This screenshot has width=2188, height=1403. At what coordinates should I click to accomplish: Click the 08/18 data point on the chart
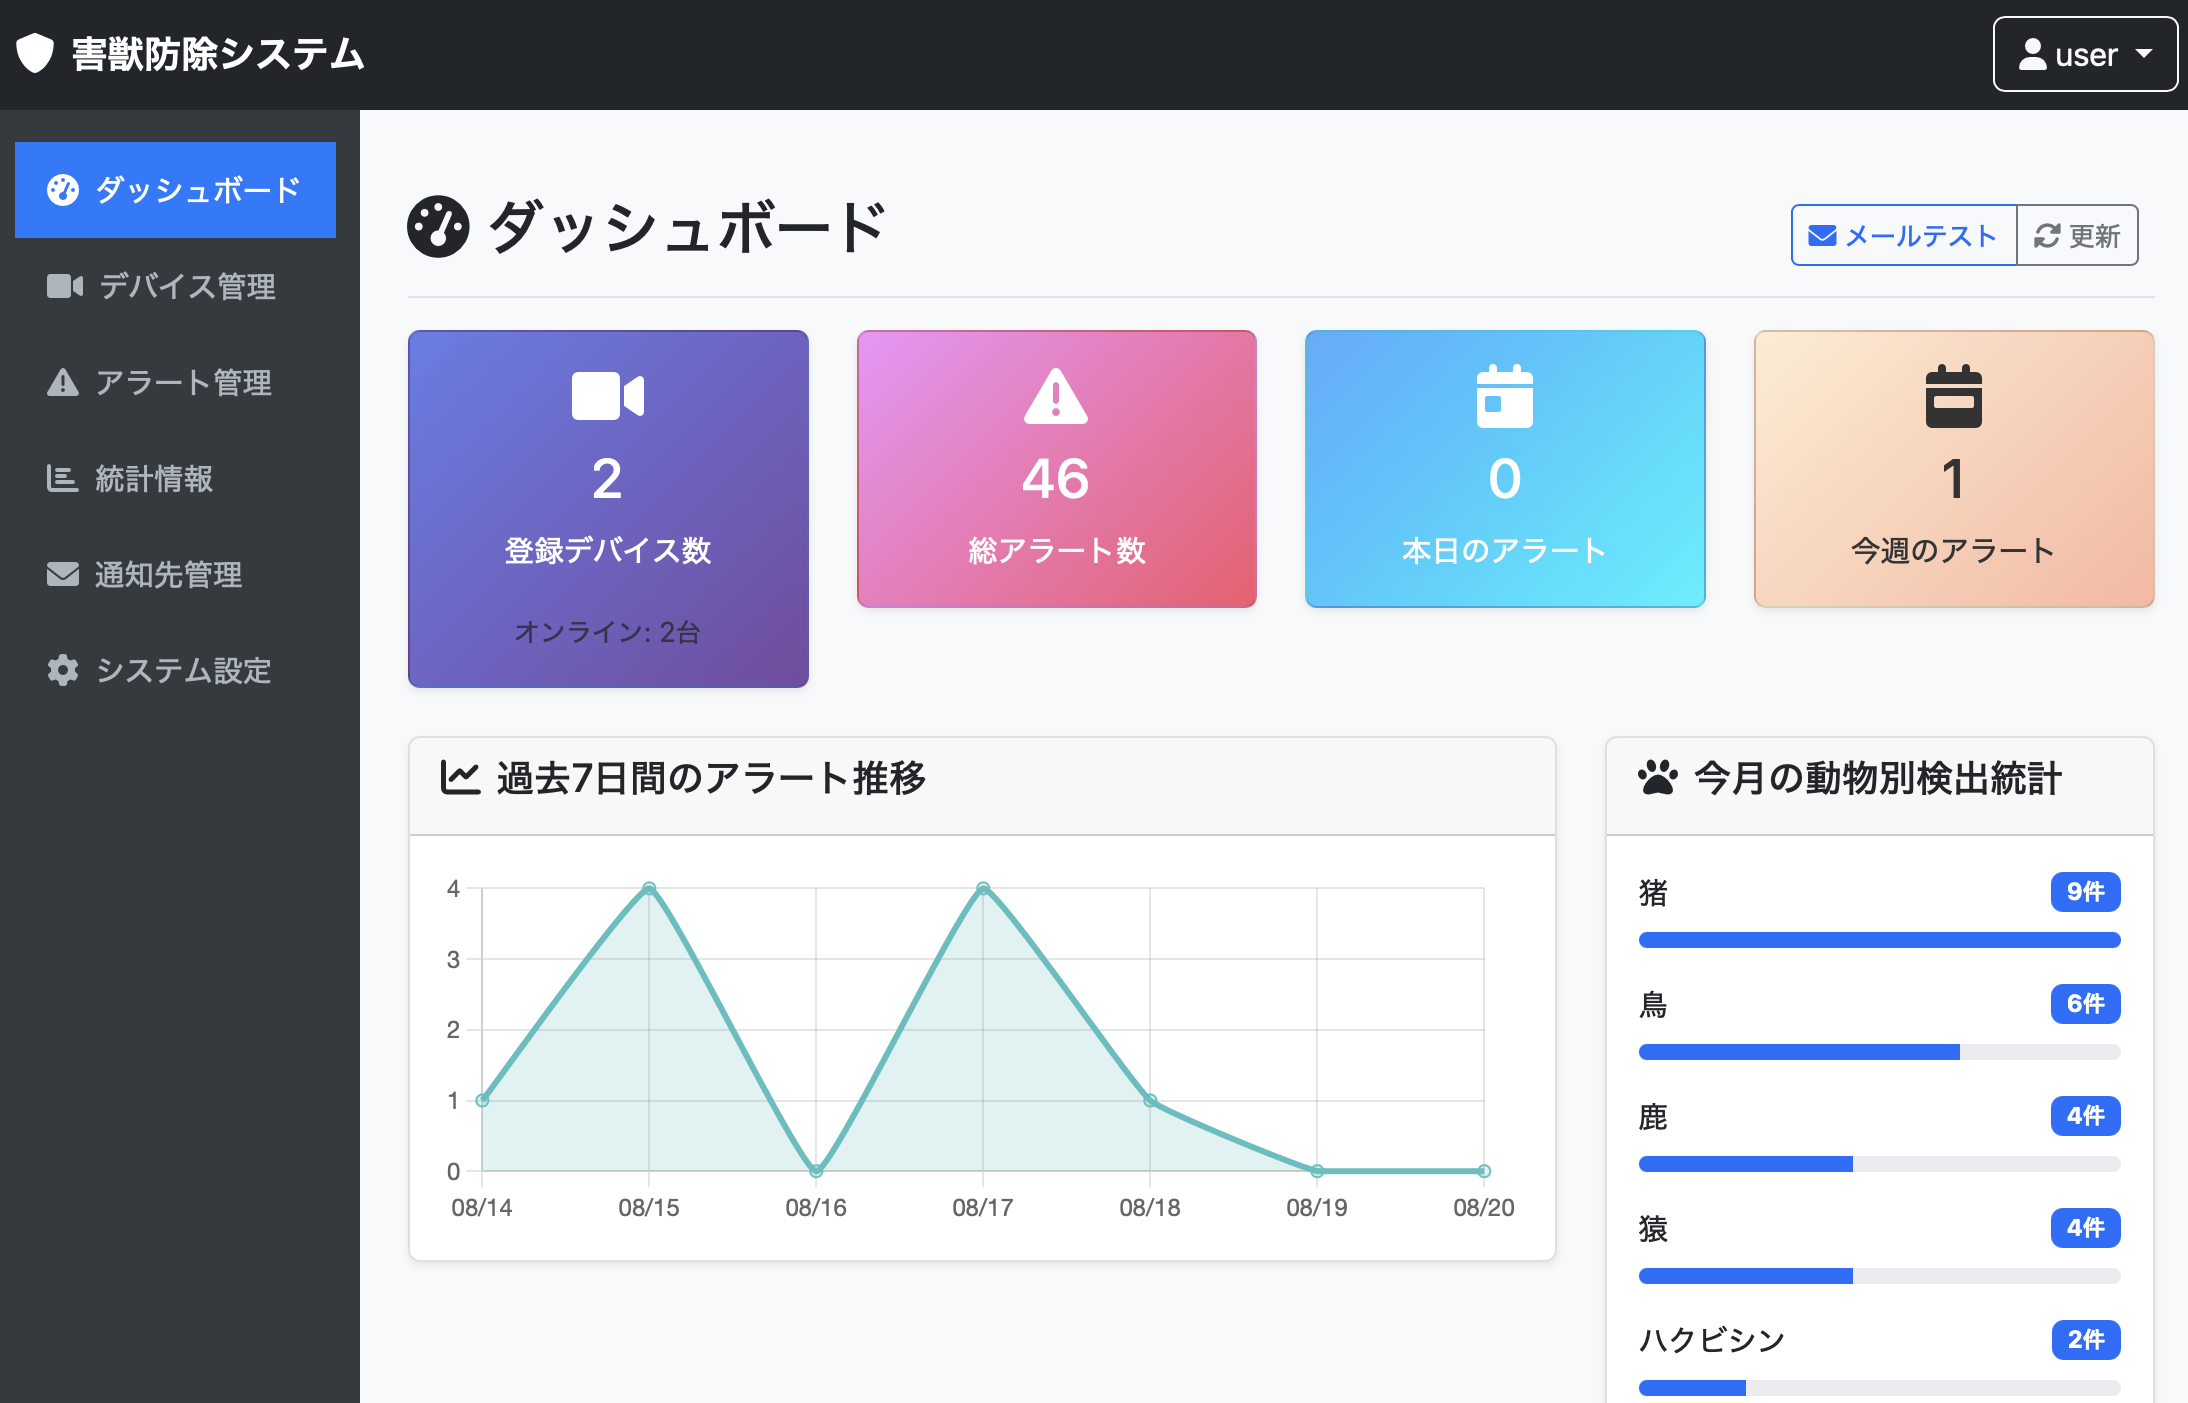1150,1100
